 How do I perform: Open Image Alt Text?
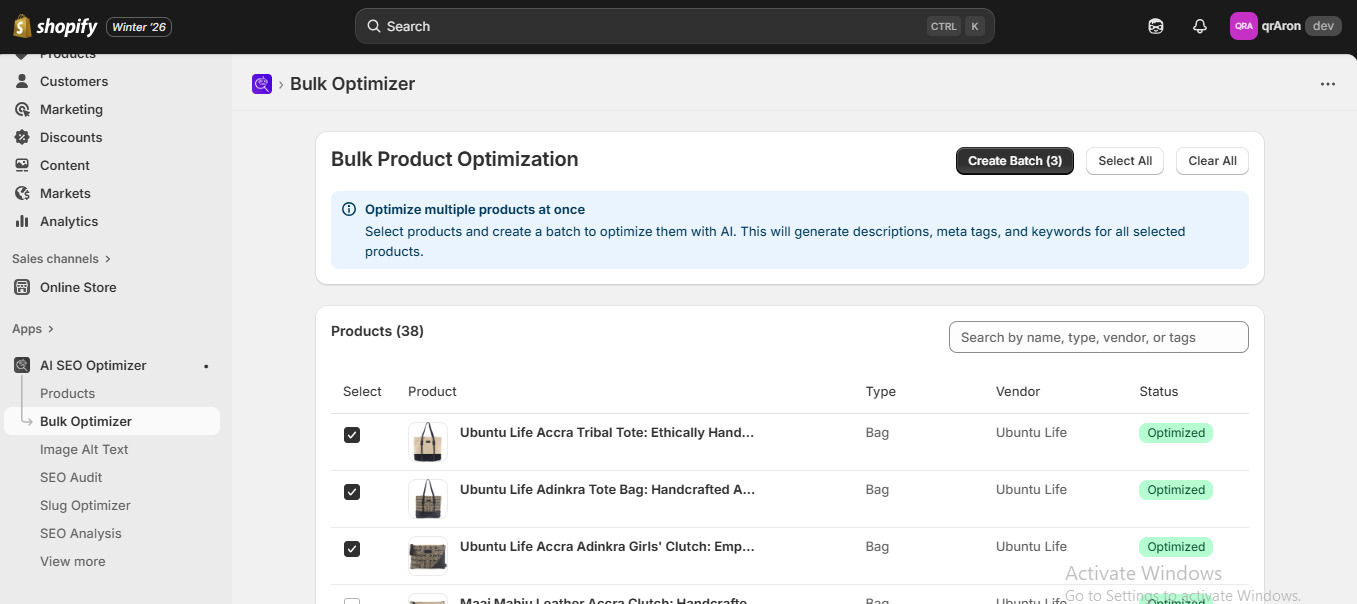[x=84, y=449]
